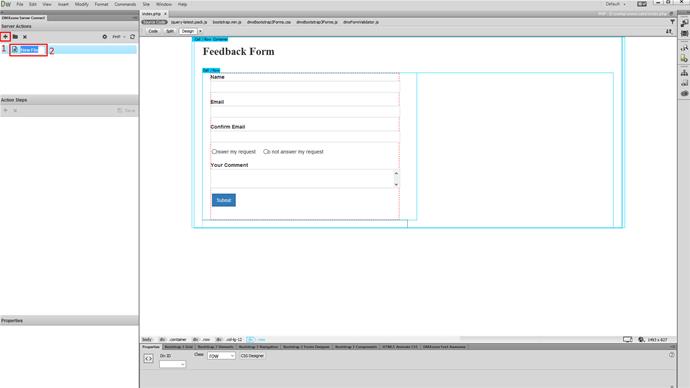Expand the dropdown arrow next to Design
The width and height of the screenshot is (690, 388).
click(x=200, y=31)
